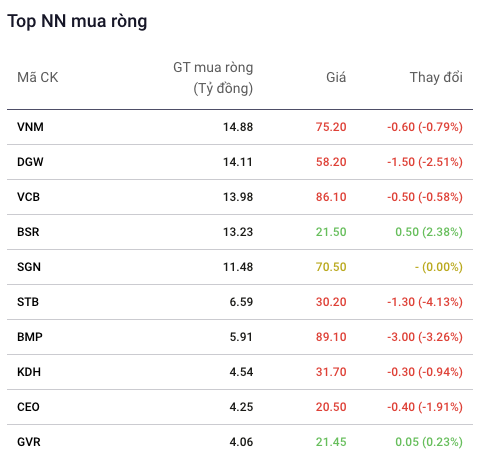Open the VNM stock ticker

pyautogui.click(x=30, y=127)
